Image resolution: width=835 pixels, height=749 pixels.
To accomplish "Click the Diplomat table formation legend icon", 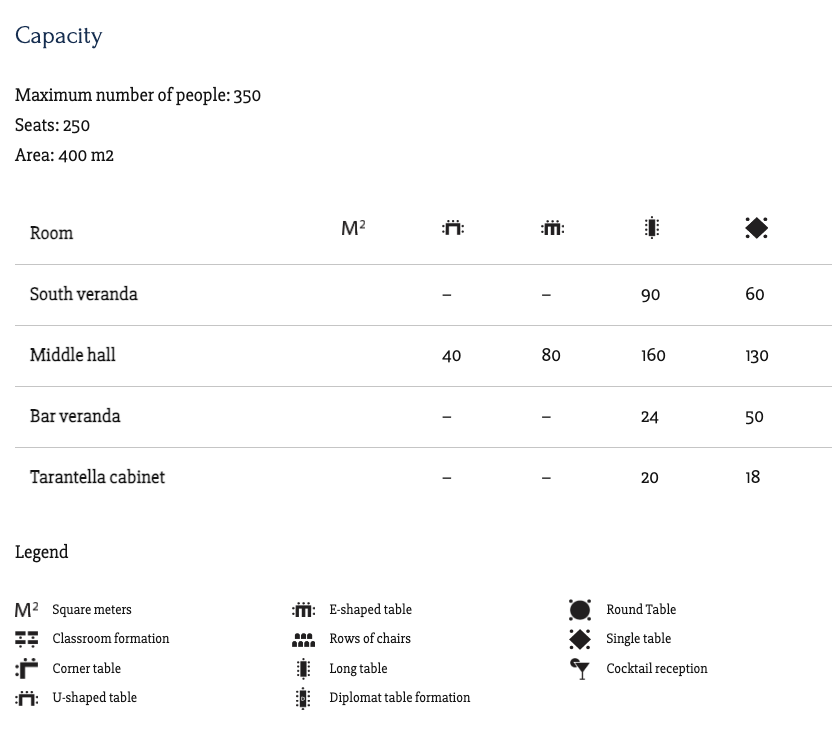I will [303, 698].
